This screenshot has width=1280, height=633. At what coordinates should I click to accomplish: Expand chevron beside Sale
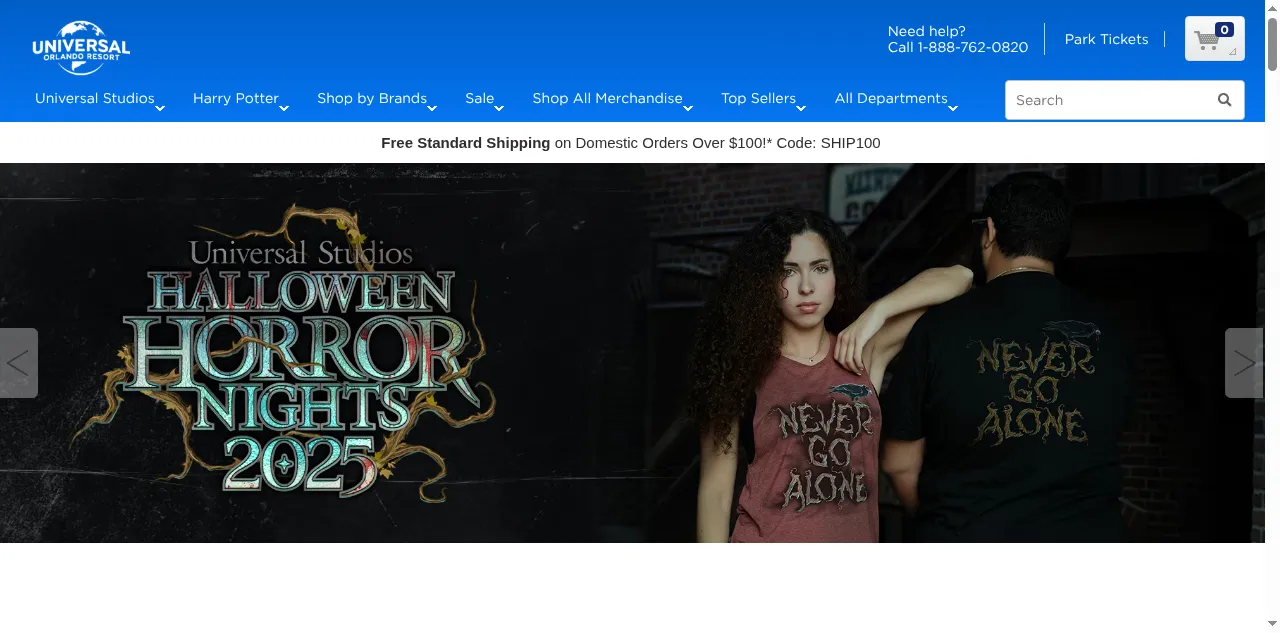point(499,108)
